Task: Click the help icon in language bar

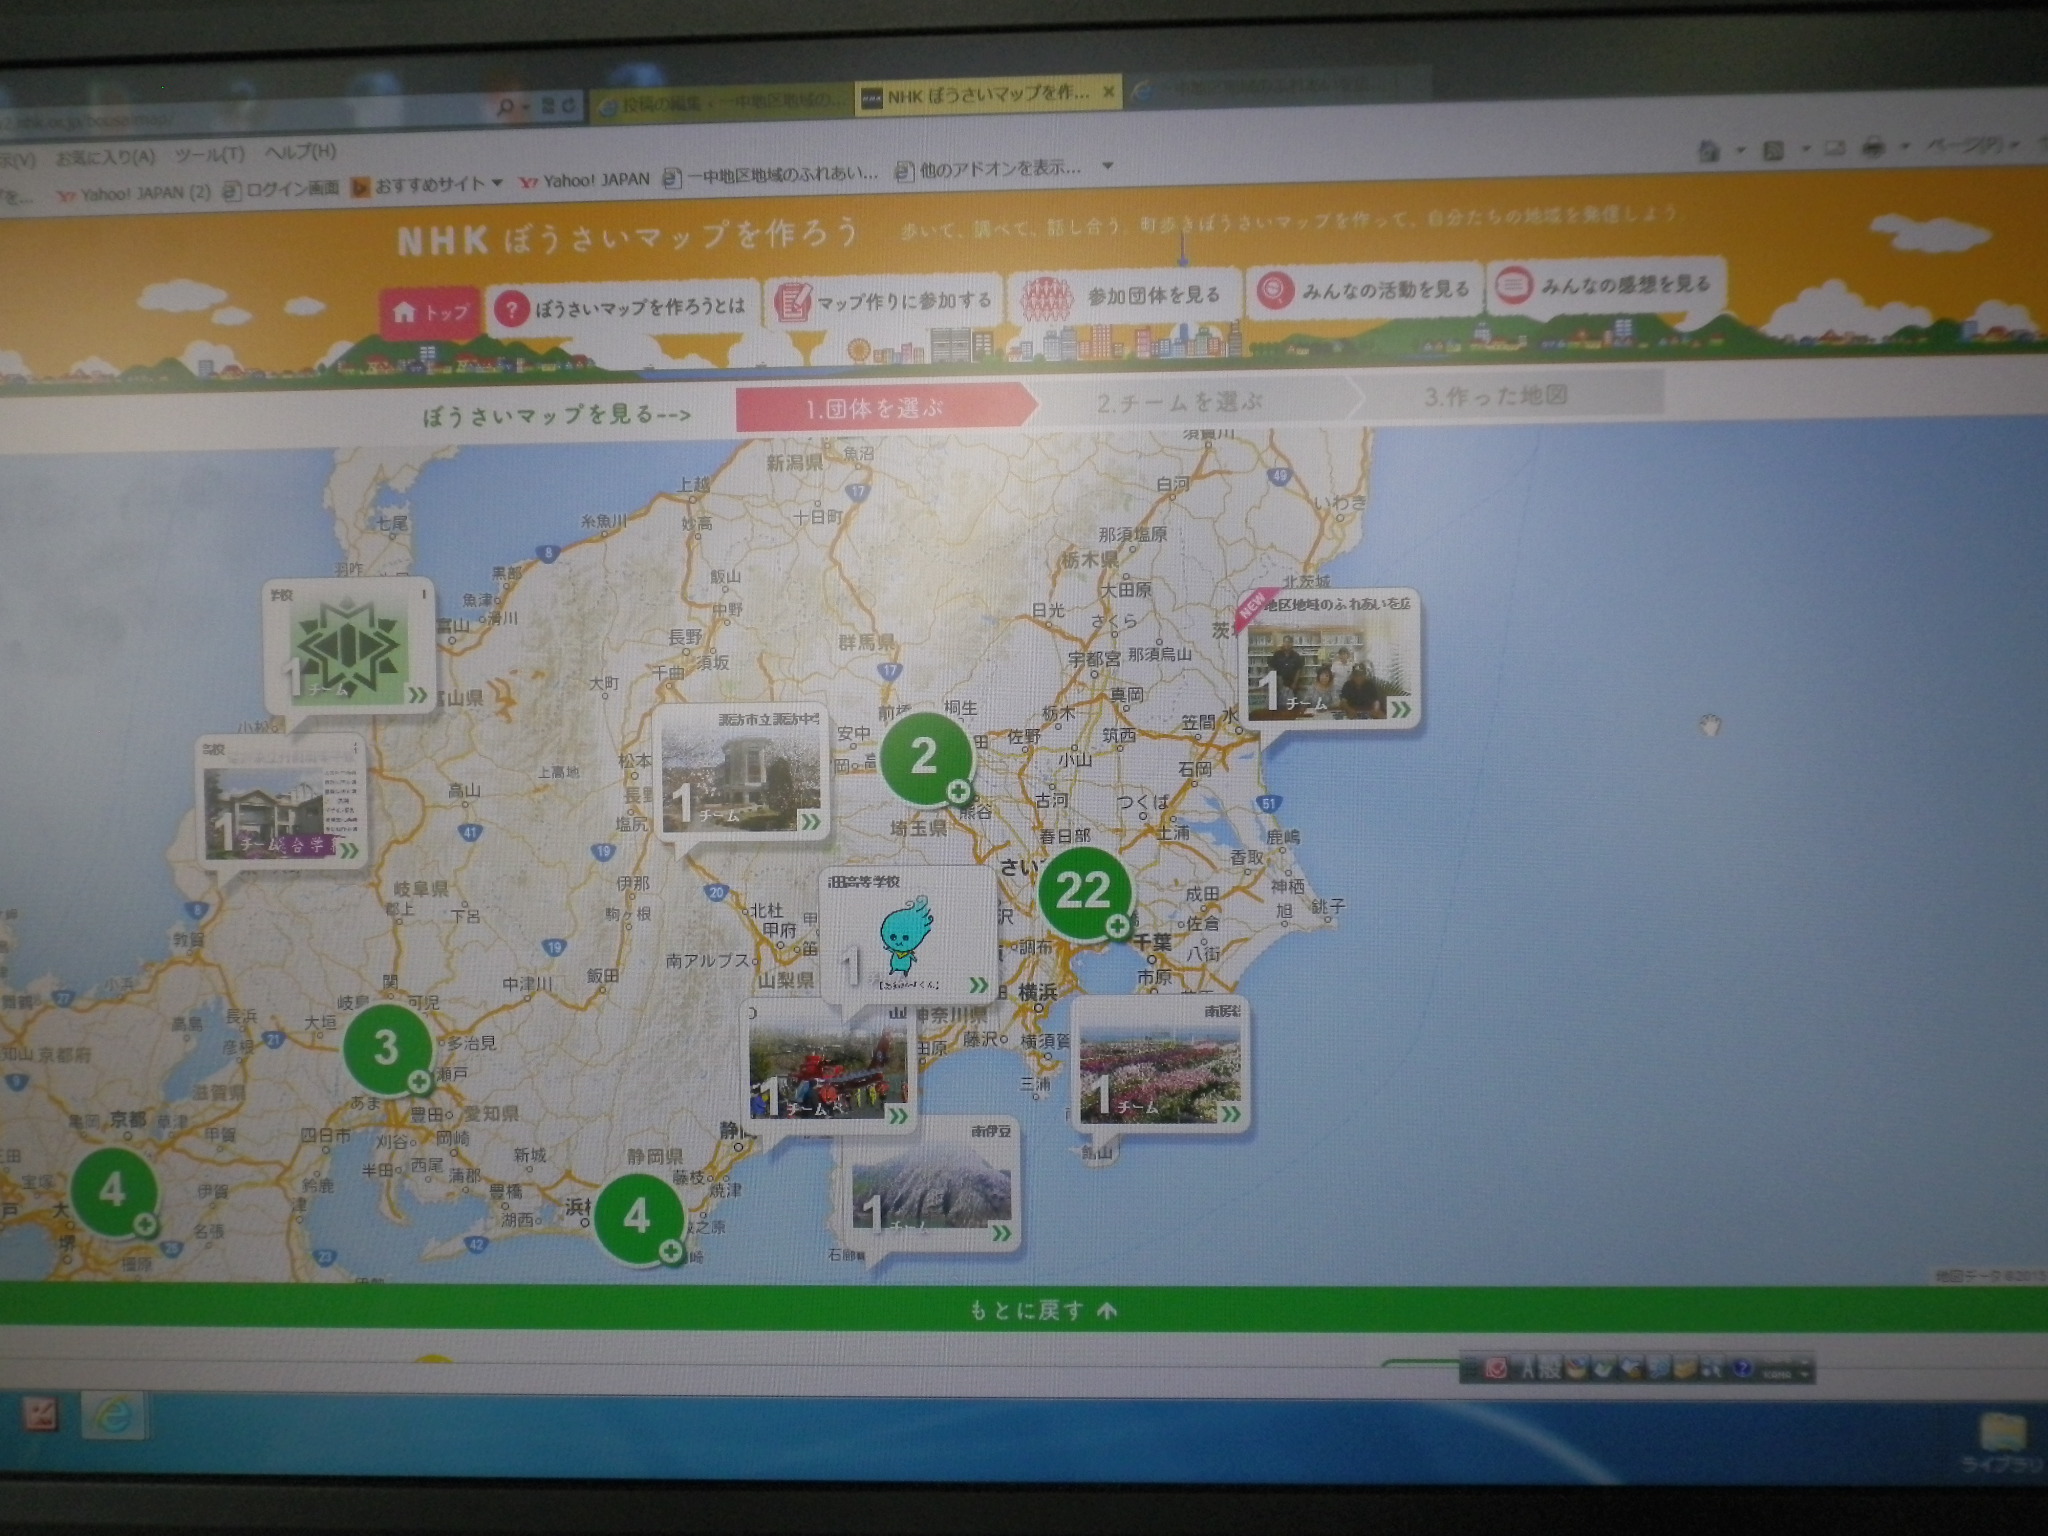Action: pos(1741,1370)
